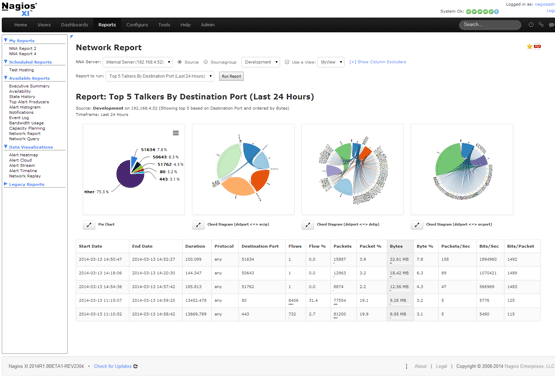The image size is (555, 376).
Task: Expand Chord Diagram dstport srcport popout icon
Action: [417, 224]
